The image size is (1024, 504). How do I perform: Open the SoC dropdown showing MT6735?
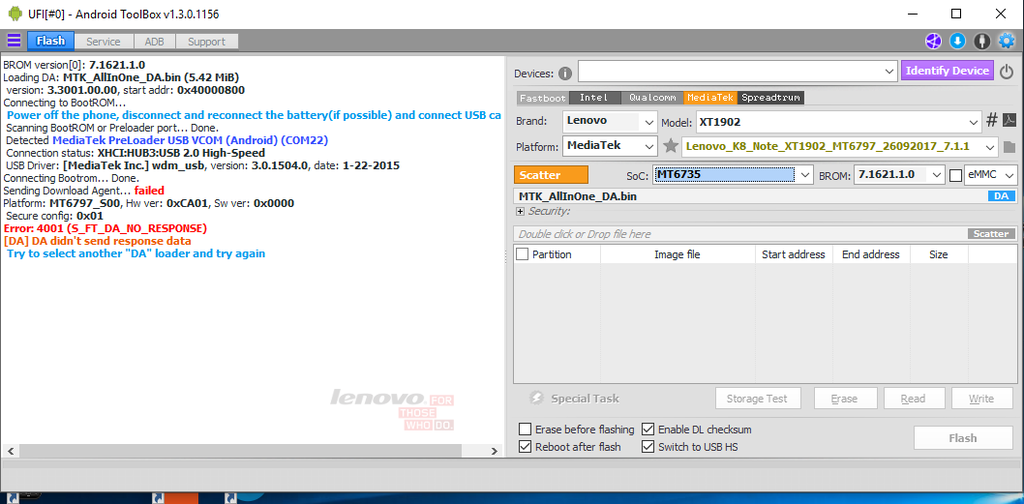click(x=805, y=175)
